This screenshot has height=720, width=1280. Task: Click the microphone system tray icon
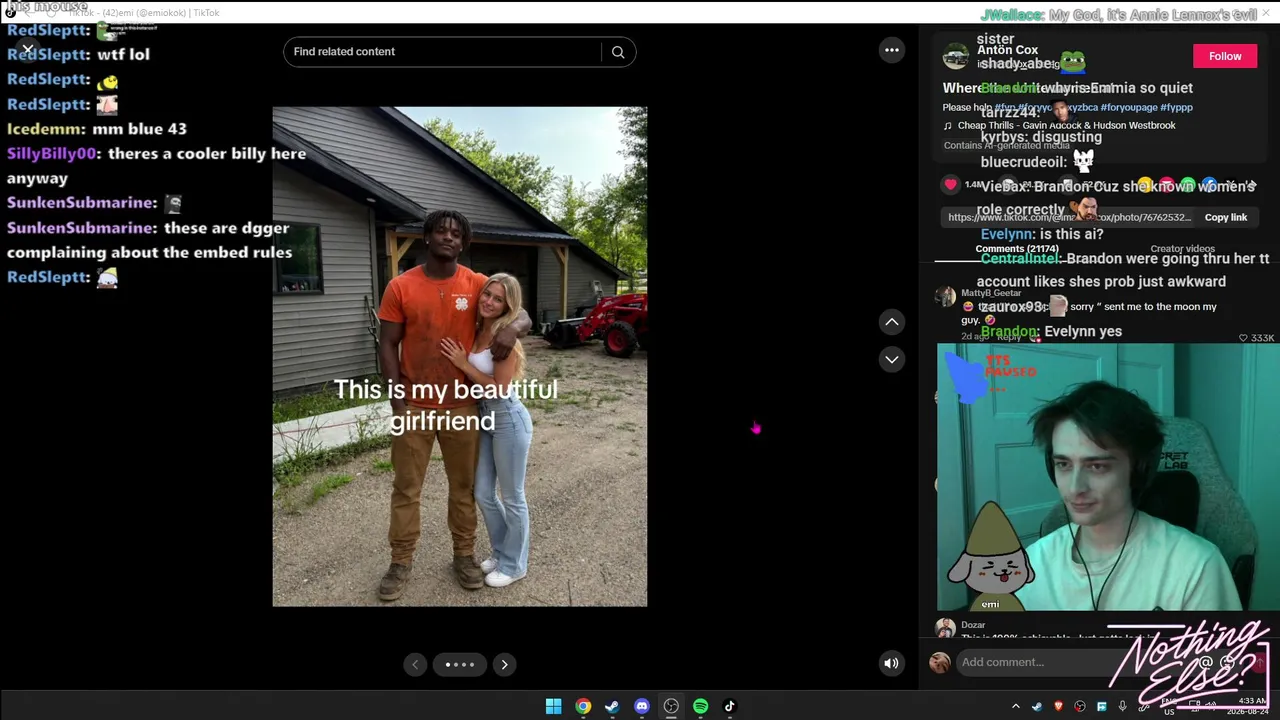[1122, 707]
